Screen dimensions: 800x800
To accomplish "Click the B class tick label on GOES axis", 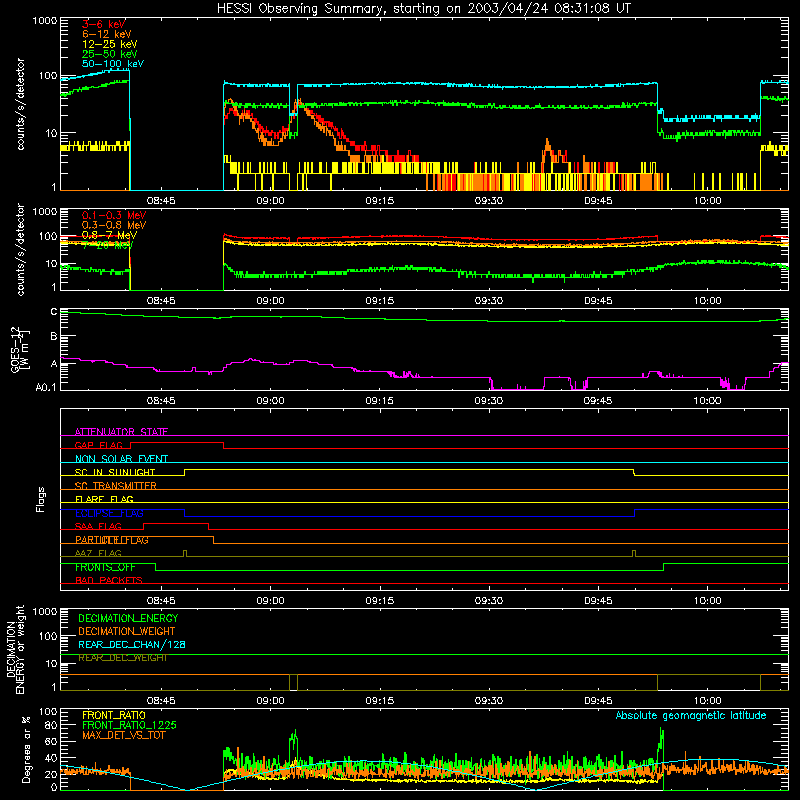I will tap(54, 337).
